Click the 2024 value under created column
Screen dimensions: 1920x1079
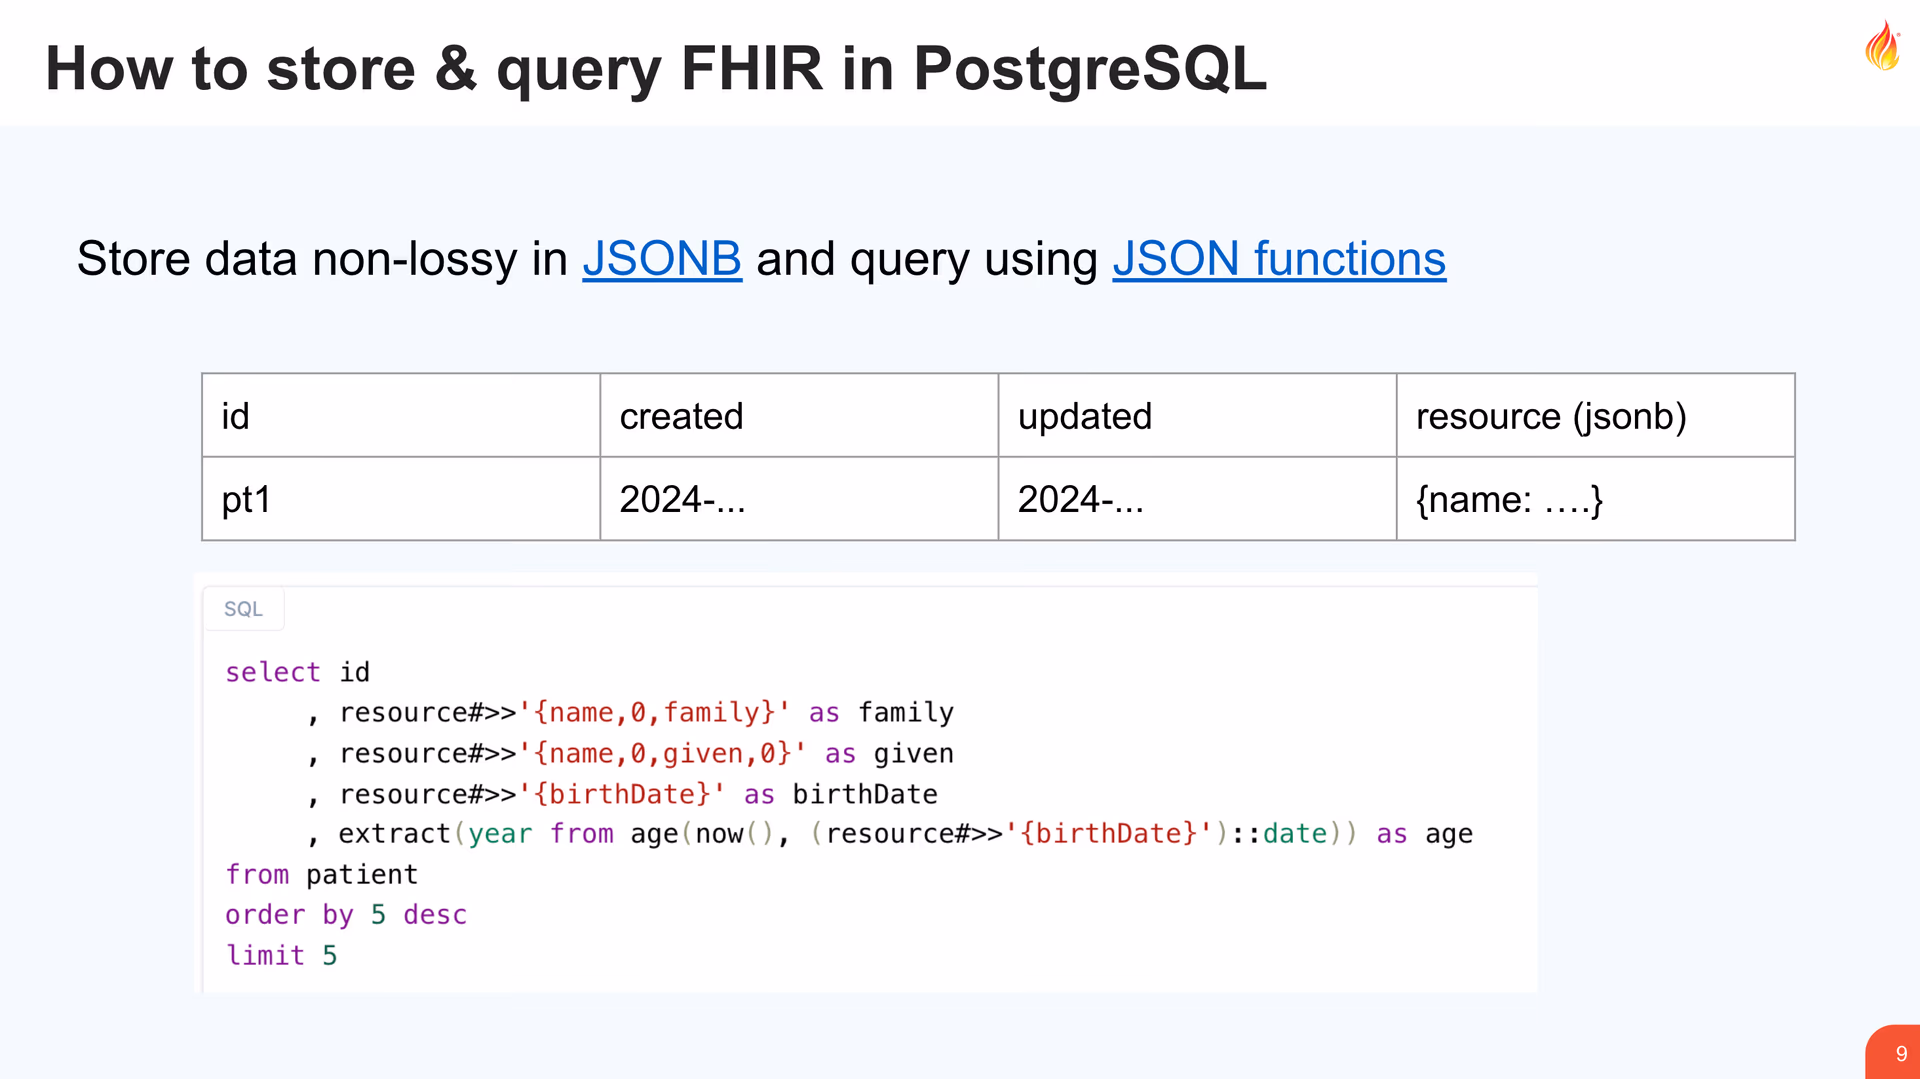point(682,499)
